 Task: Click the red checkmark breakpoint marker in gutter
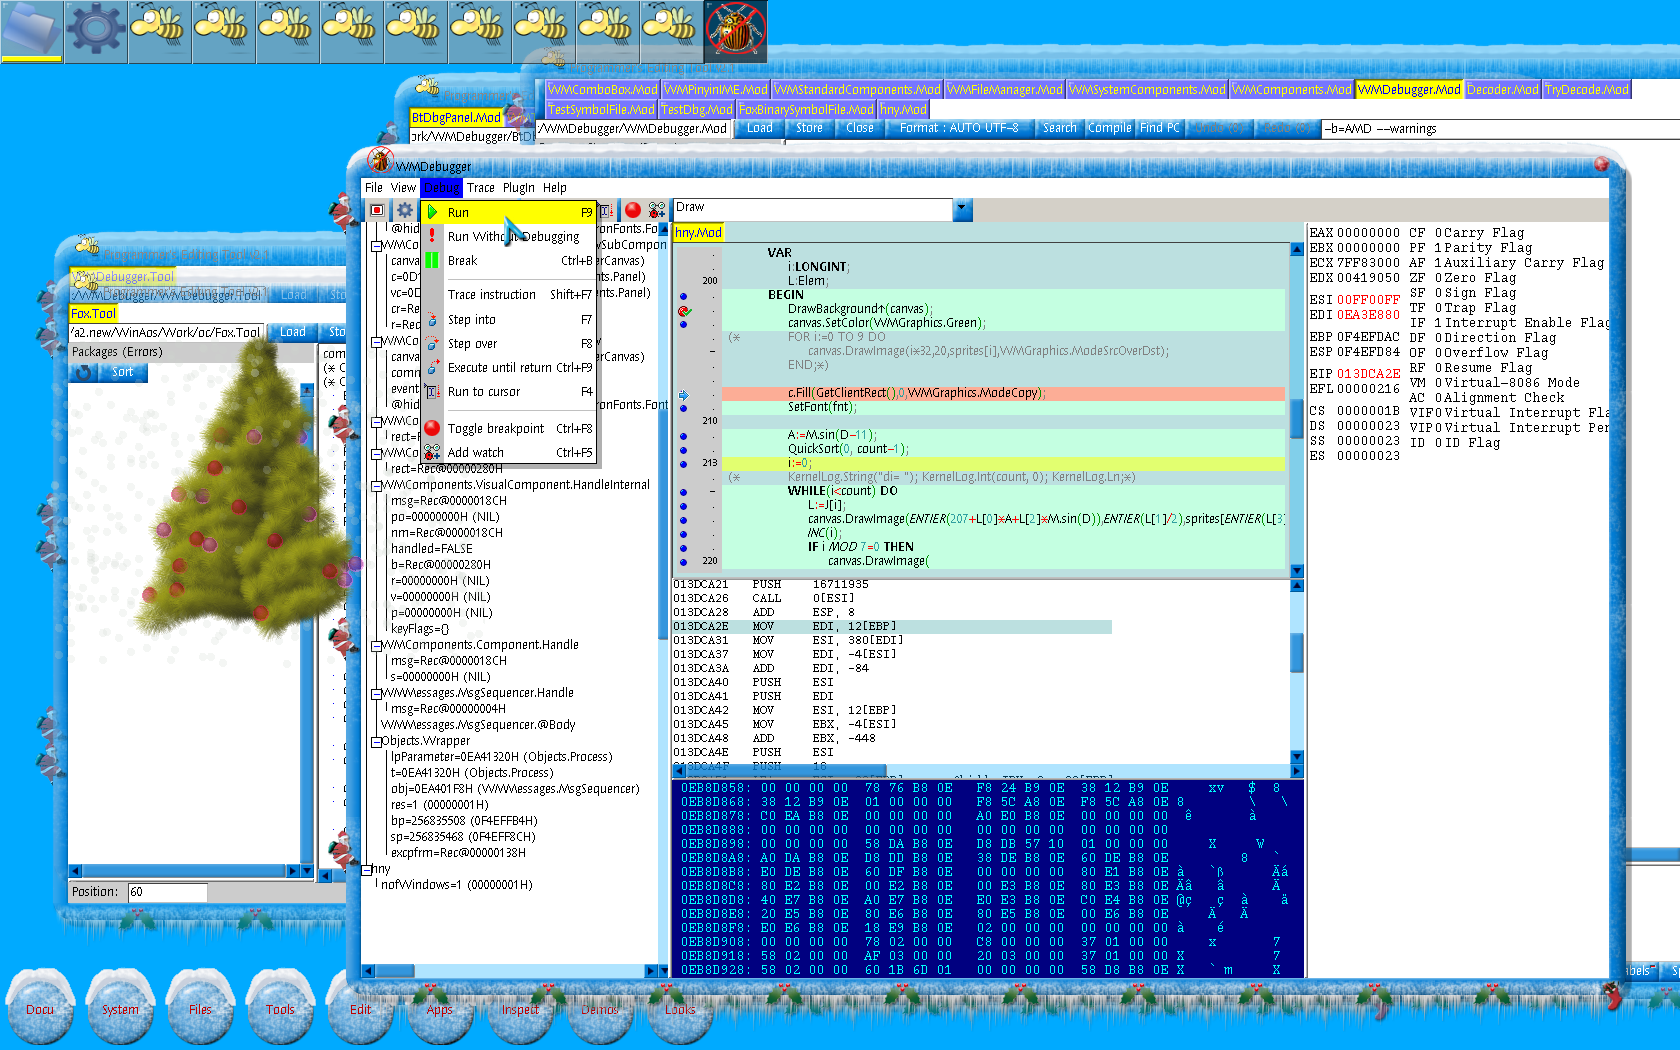tap(684, 311)
